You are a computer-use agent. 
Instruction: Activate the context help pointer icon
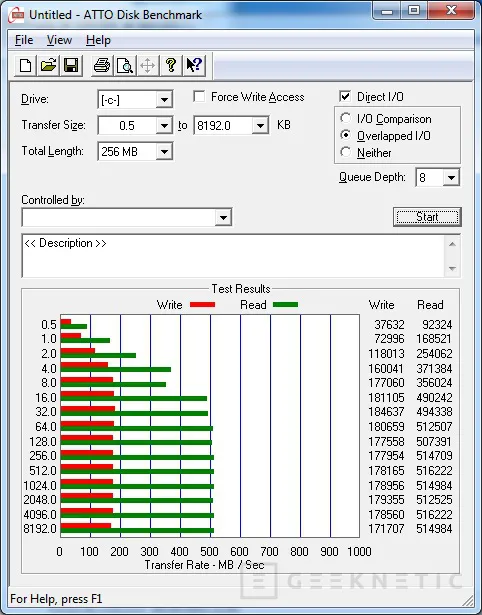[x=194, y=65]
